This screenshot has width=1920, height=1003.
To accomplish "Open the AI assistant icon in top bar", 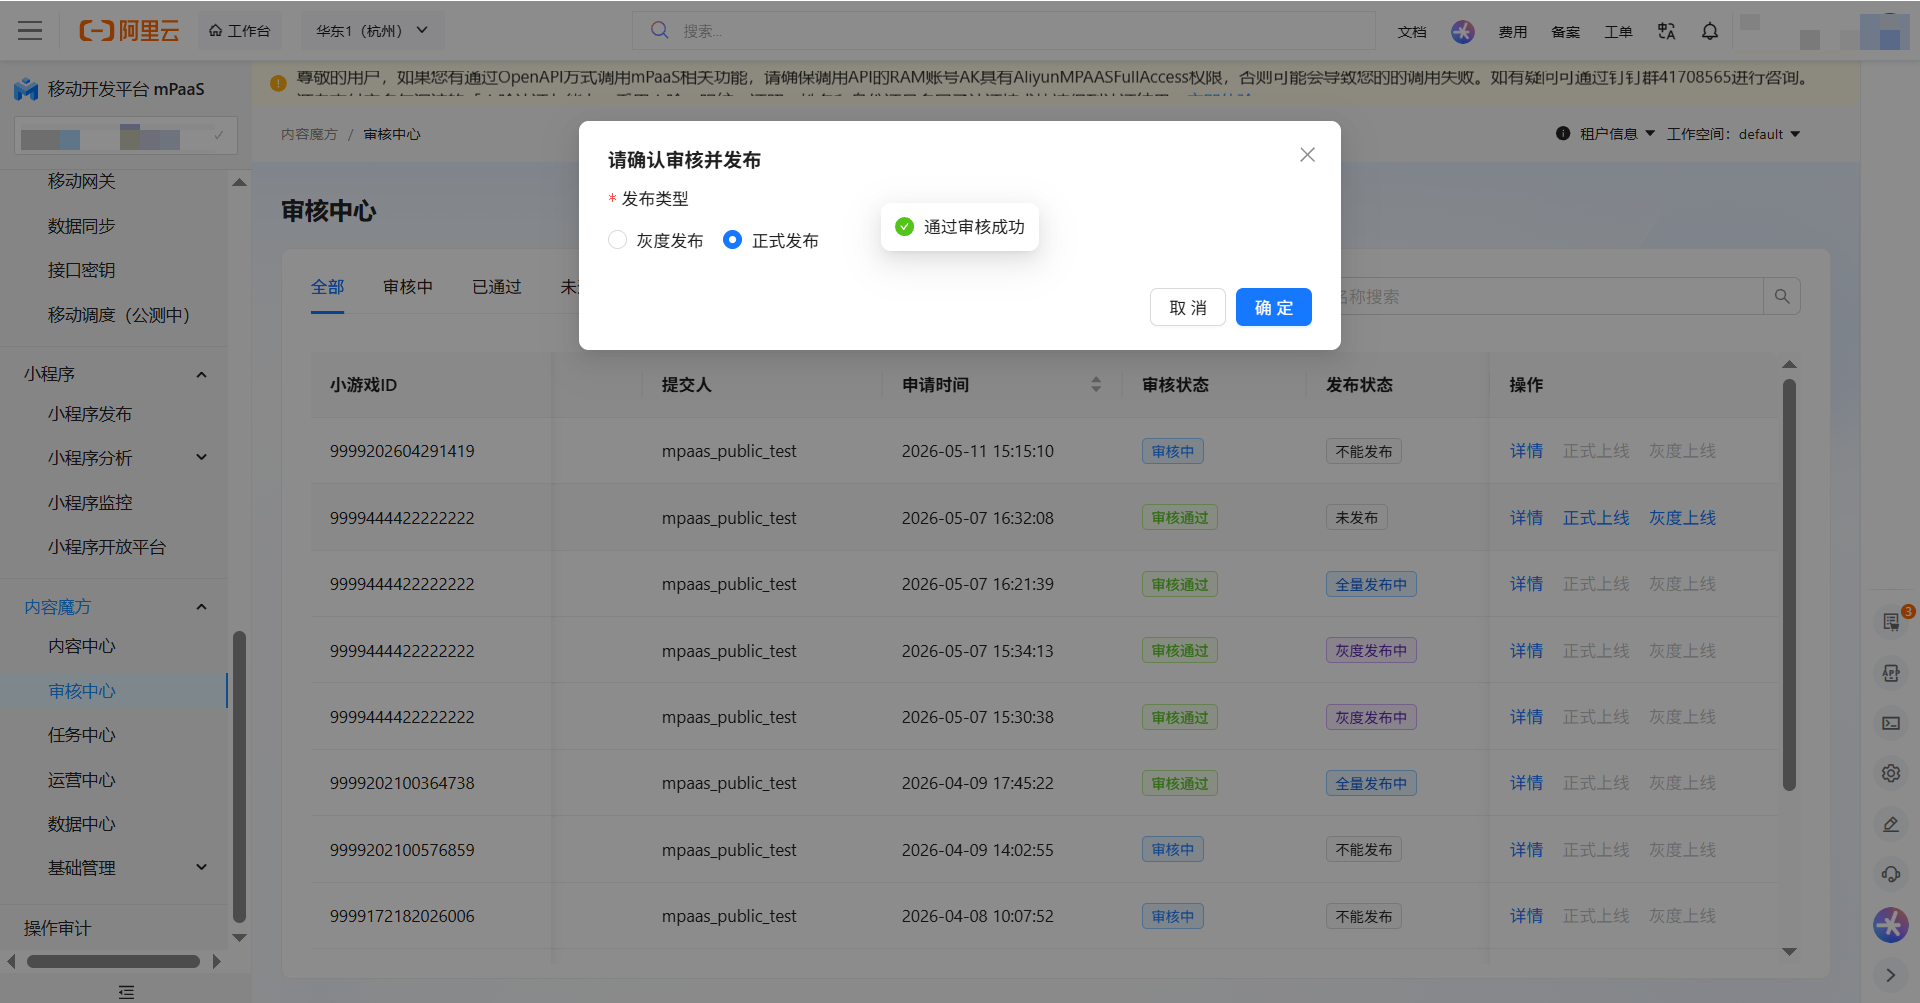I will pyautogui.click(x=1463, y=32).
